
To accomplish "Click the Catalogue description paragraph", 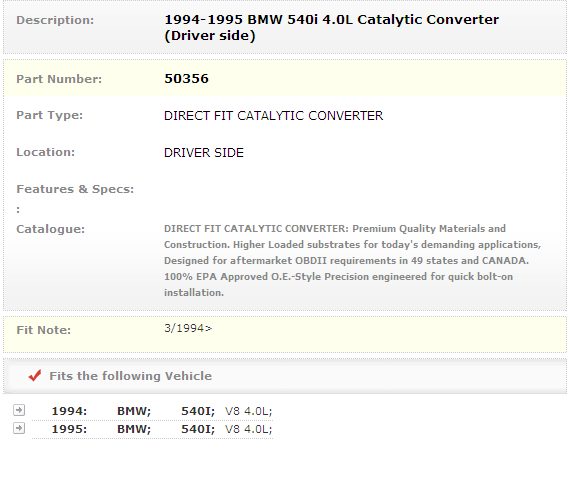I will click(352, 261).
